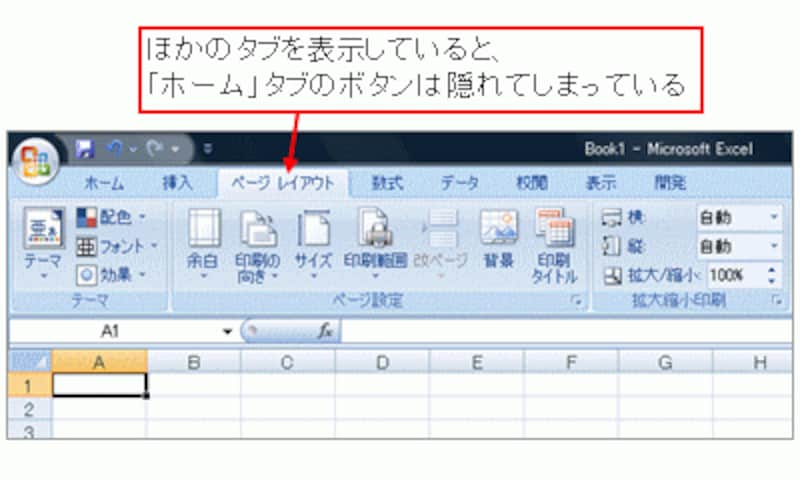This screenshot has width=800, height=480.
Task: Decrease scale with the down spinner arrow
Action: tap(772, 281)
